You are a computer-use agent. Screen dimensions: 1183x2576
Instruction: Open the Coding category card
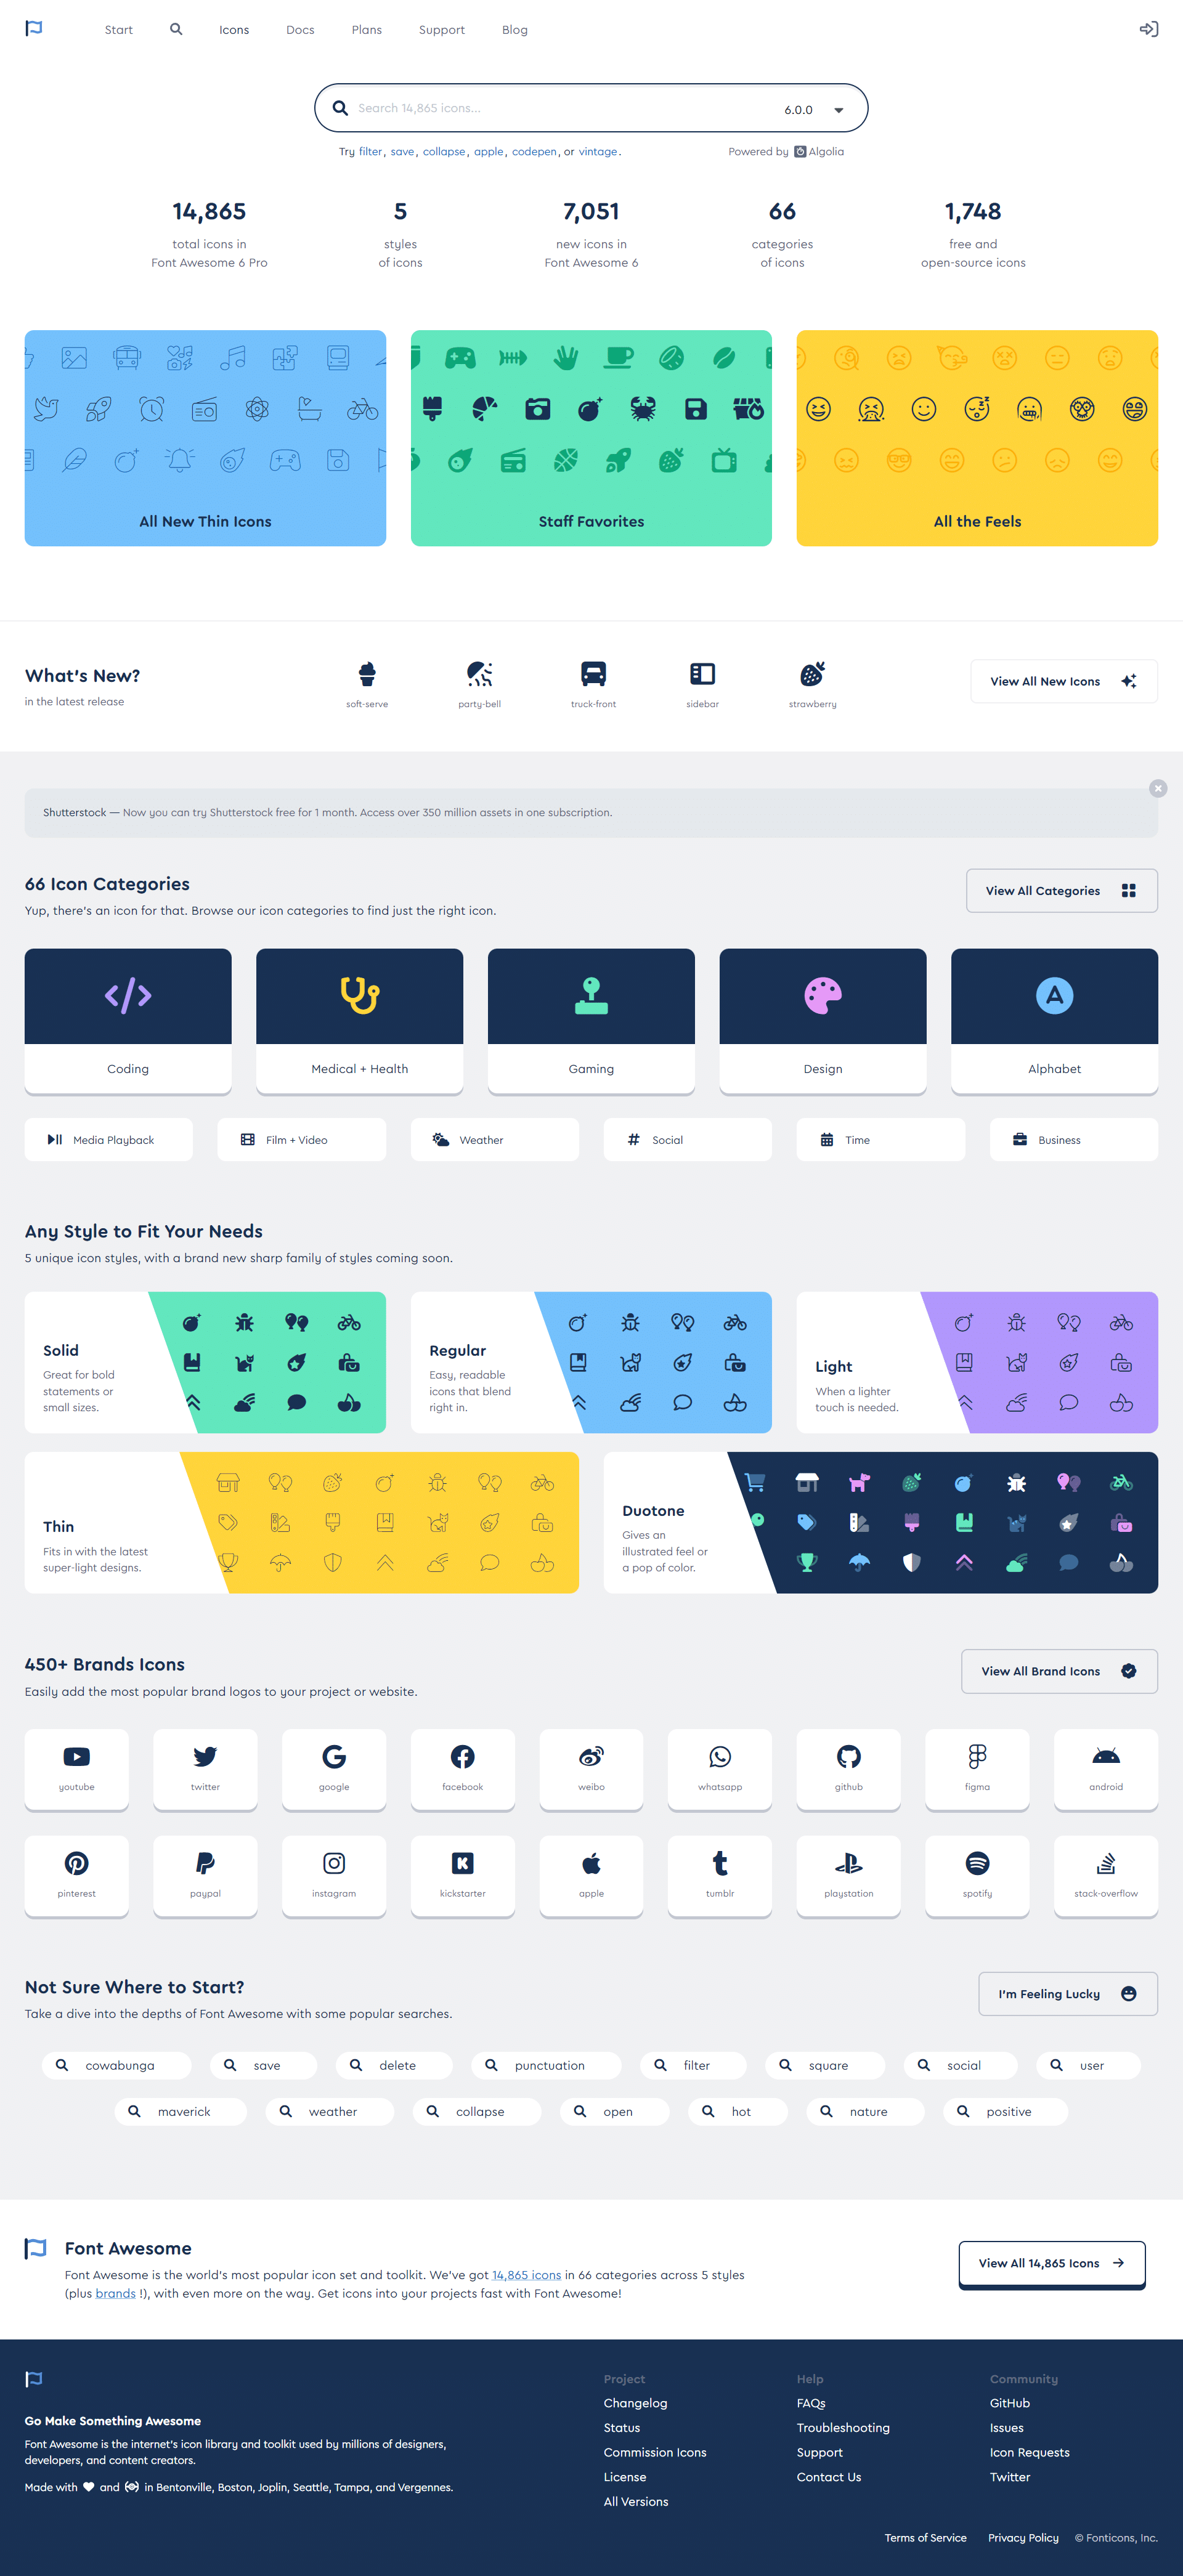click(x=128, y=1021)
